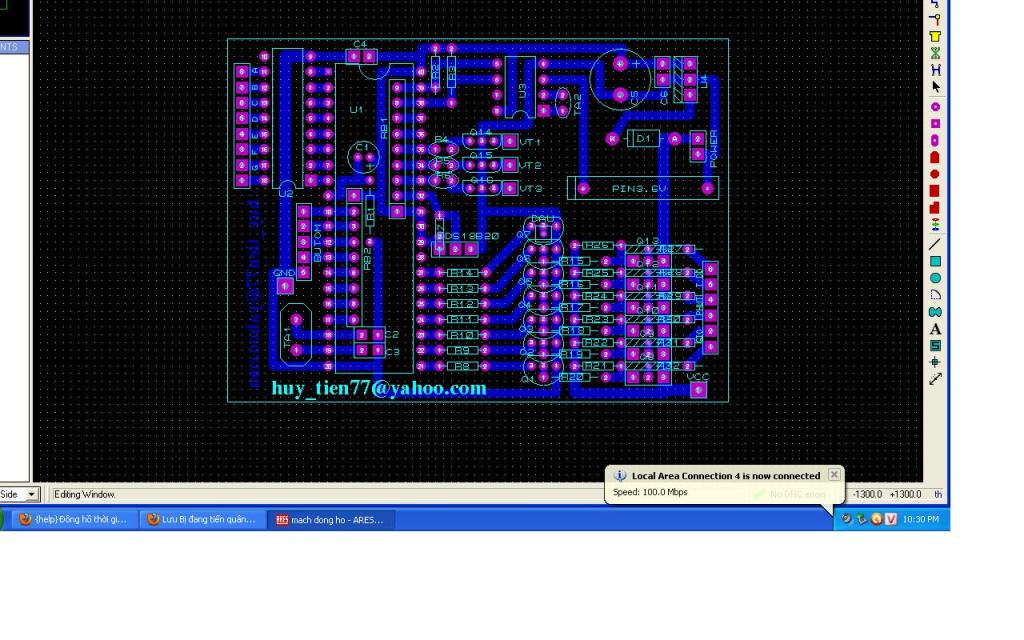The width and height of the screenshot is (1024, 640).
Task: Click the Editing Window status text
Action: 84,494
